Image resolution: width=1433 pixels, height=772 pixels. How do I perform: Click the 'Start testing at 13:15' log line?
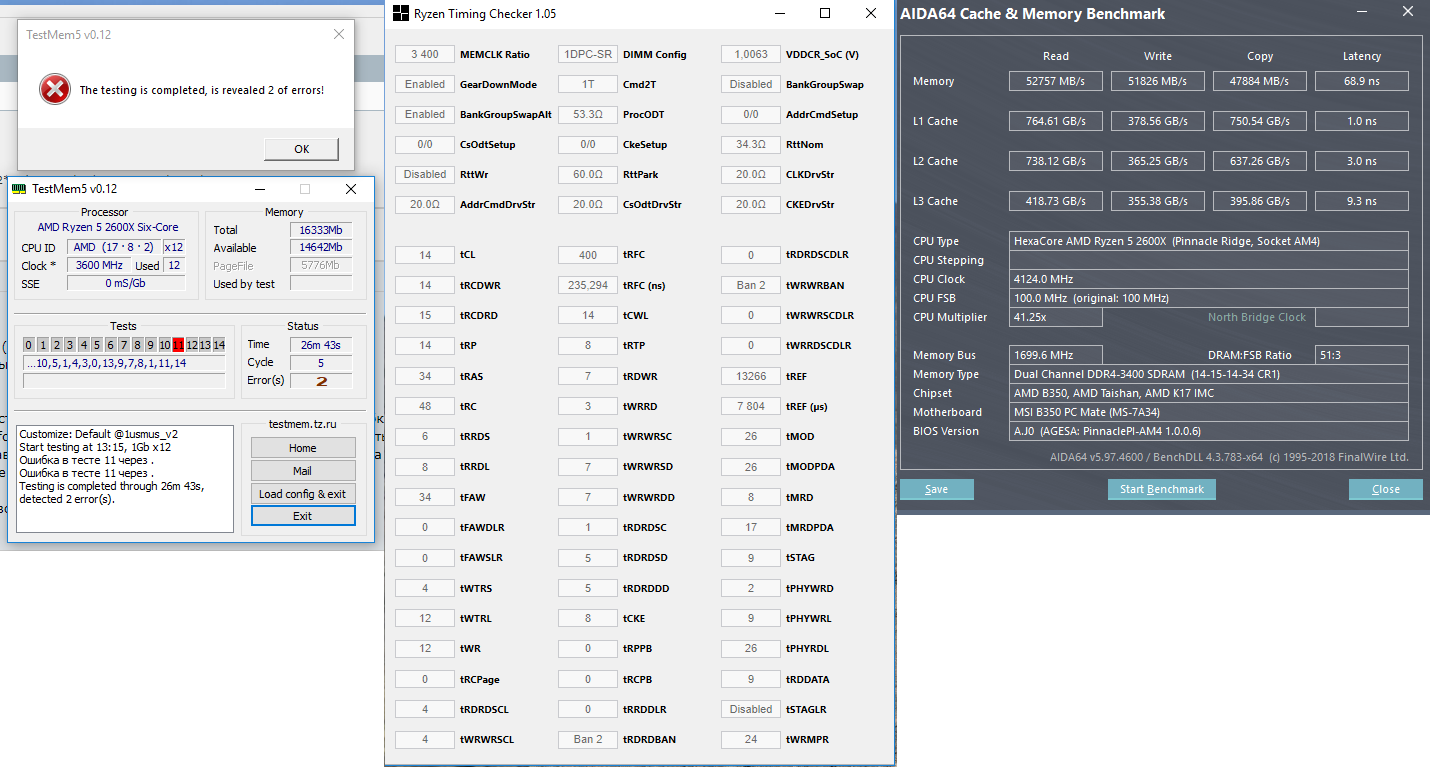pyautogui.click(x=95, y=447)
